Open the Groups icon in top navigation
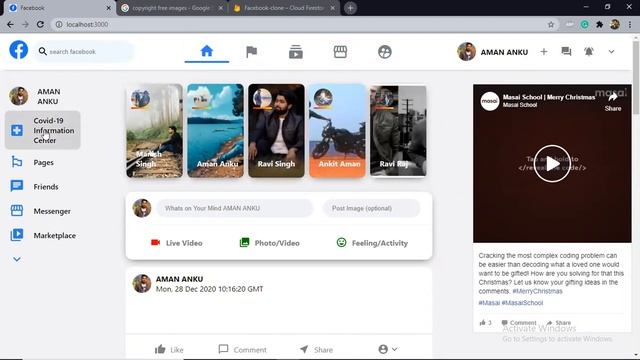This screenshot has width=640, height=360. point(384,52)
